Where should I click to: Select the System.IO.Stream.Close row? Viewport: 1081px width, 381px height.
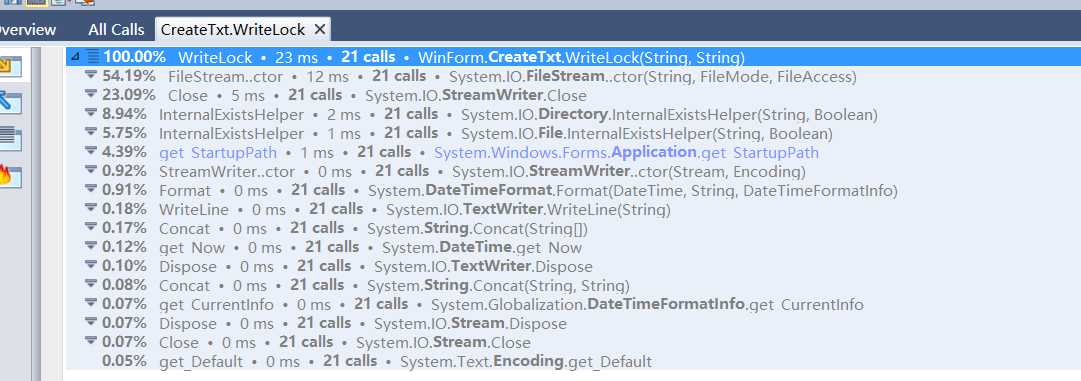point(573,342)
